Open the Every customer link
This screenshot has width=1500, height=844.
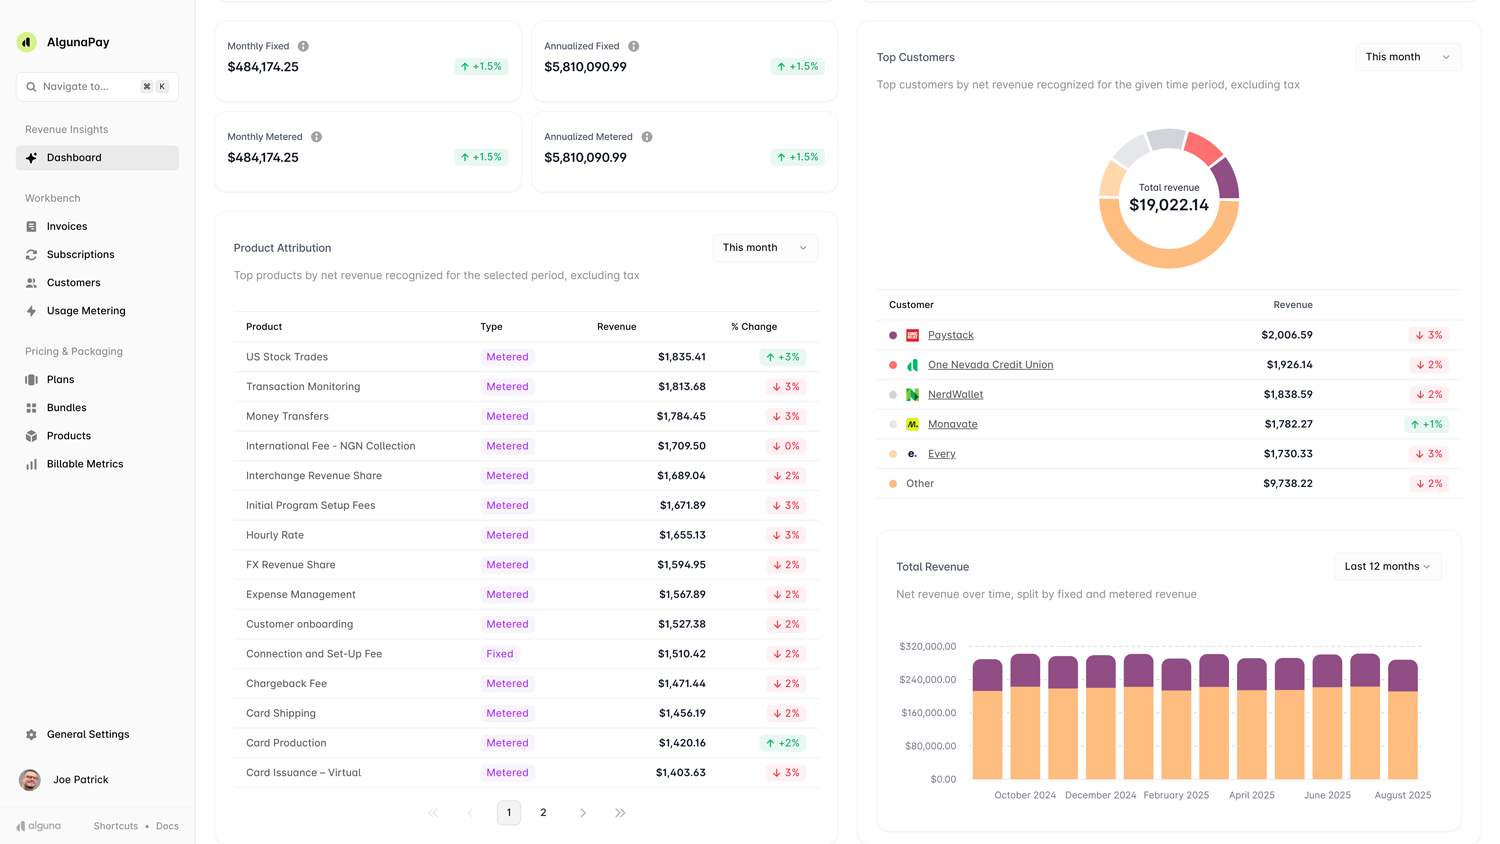point(941,453)
